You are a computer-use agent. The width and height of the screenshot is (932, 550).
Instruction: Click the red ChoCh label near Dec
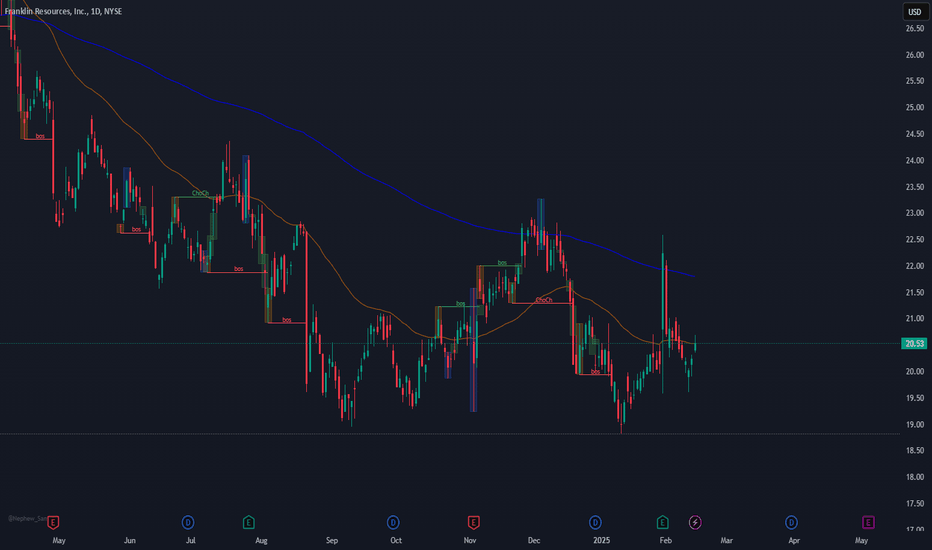click(544, 300)
